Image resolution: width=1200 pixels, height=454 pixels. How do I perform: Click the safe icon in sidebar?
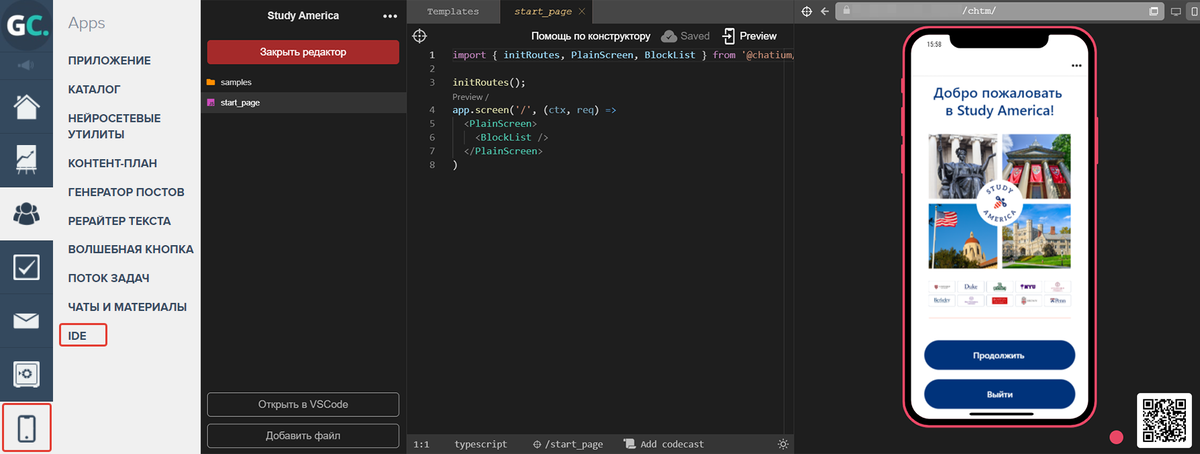pos(26,374)
